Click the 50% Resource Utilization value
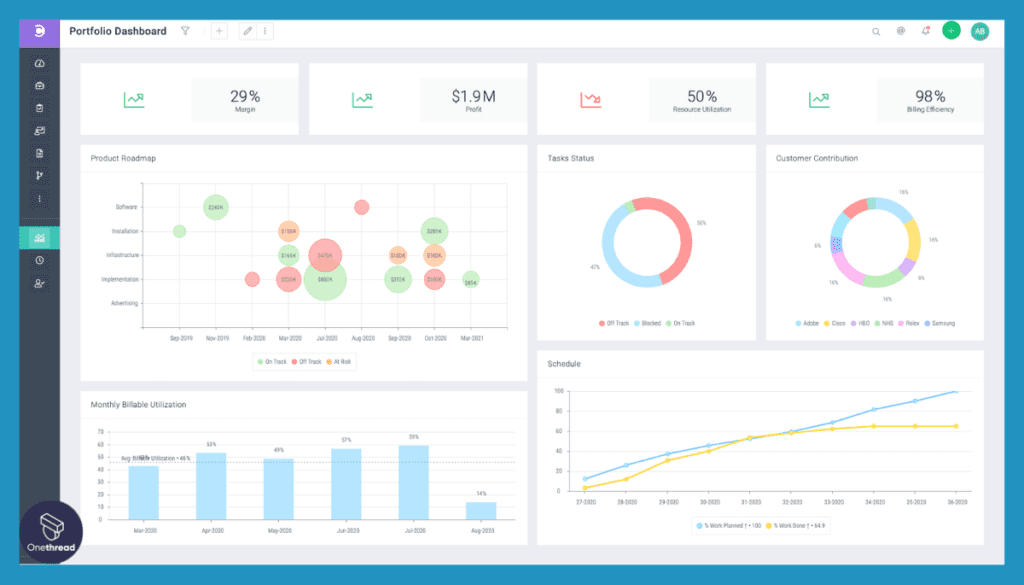The width and height of the screenshot is (1024, 585). (x=702, y=96)
